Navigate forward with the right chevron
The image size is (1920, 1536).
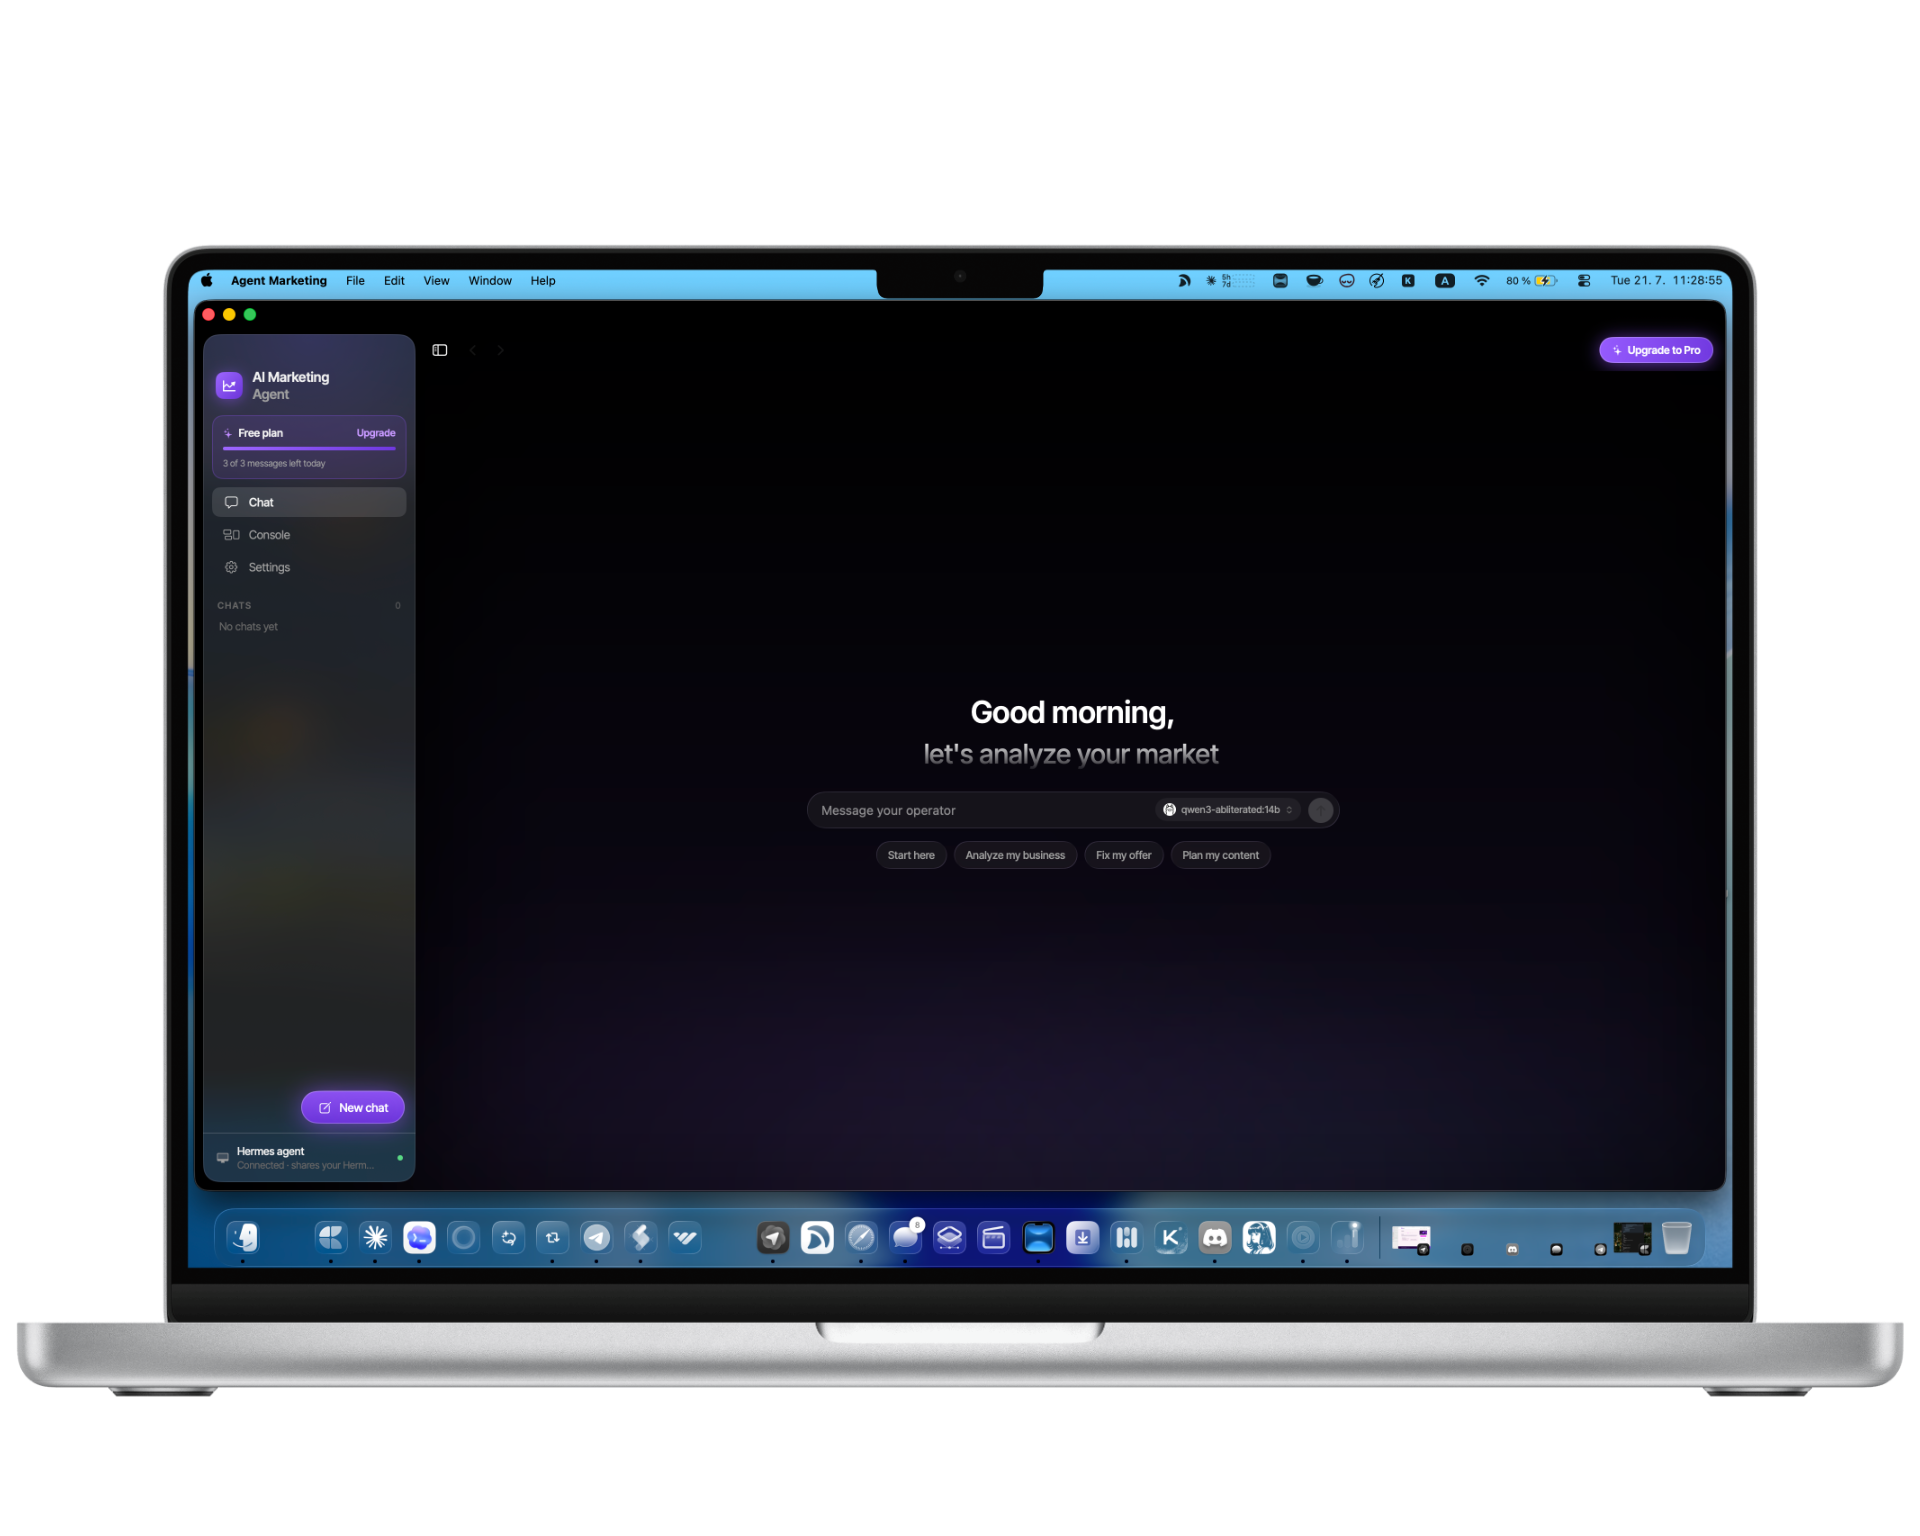tap(500, 350)
